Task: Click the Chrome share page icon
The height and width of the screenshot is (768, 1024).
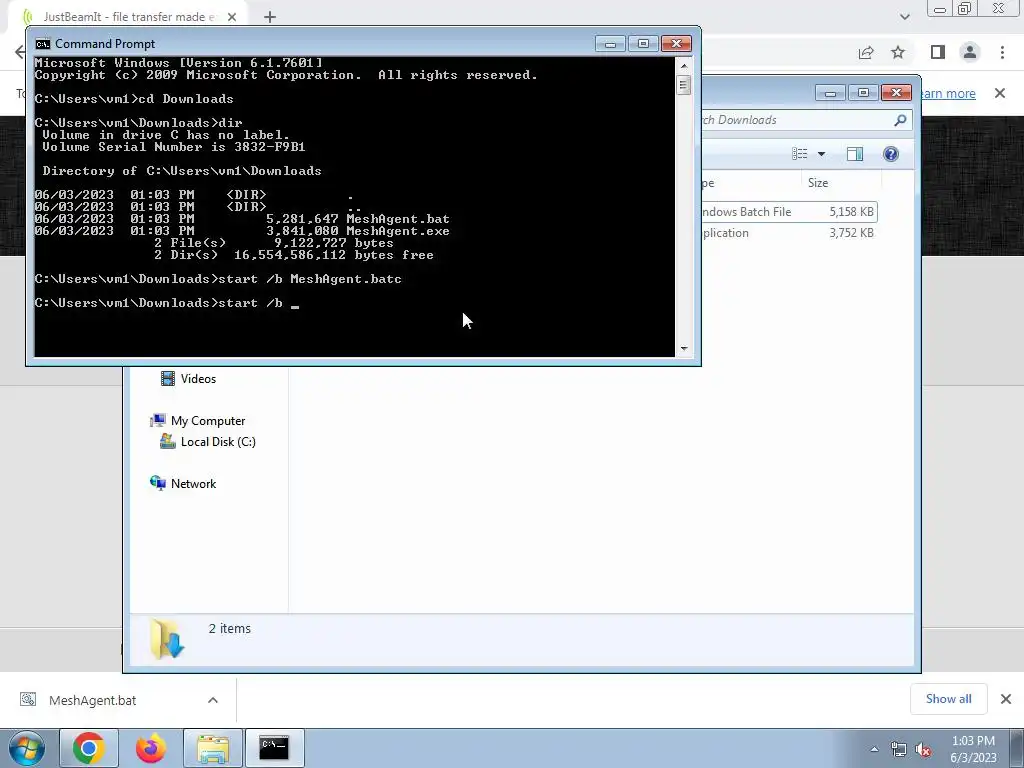Action: pos(866,53)
